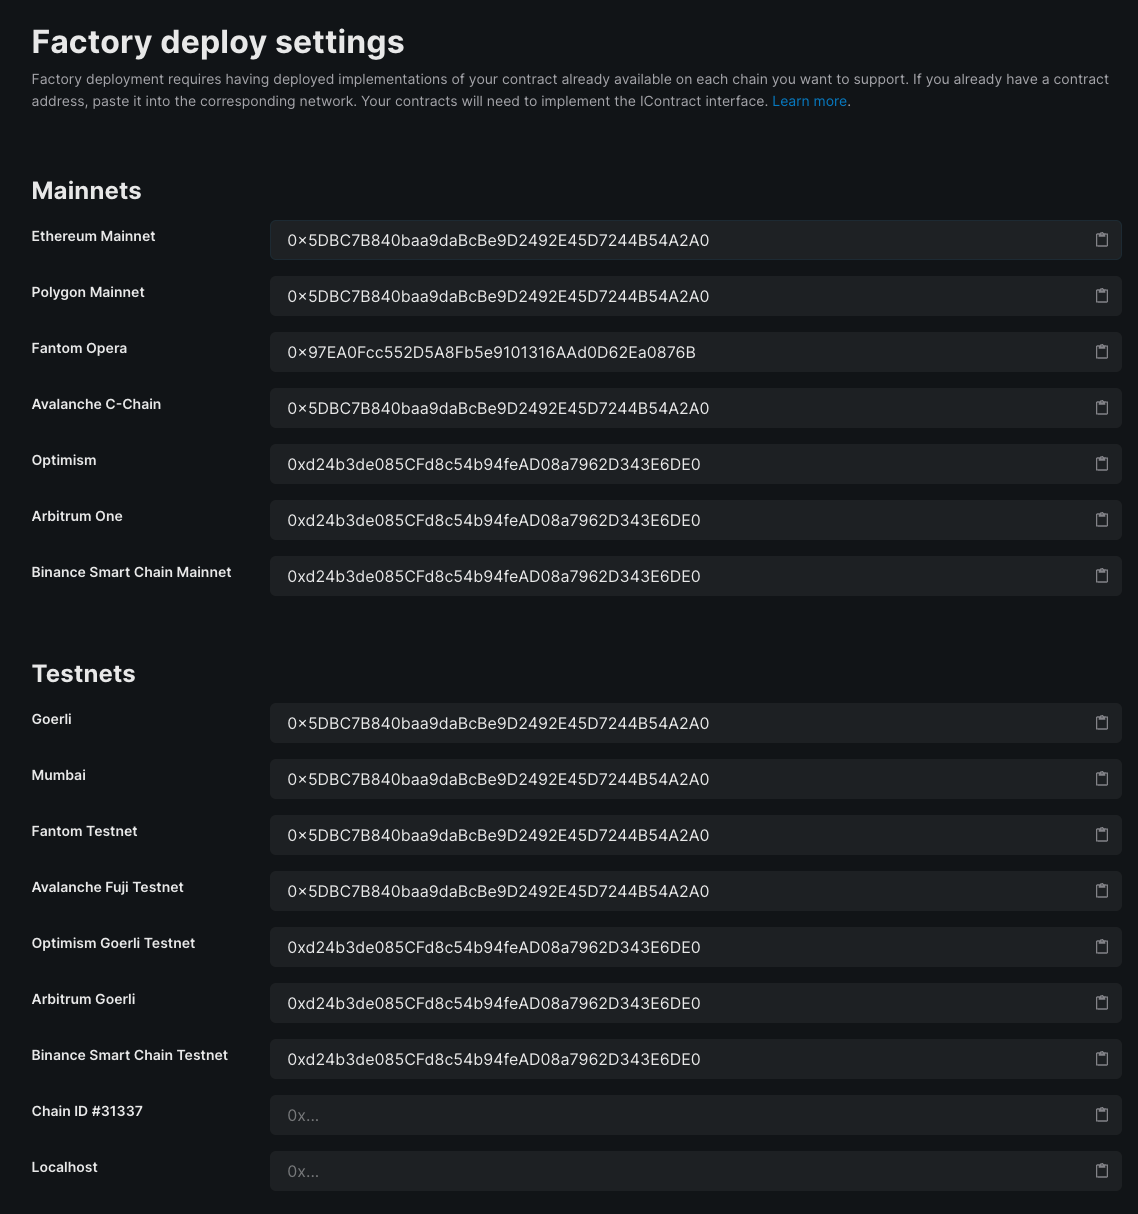Click paste icon for Goerli testnet
The image size is (1138, 1214).
click(x=1102, y=723)
